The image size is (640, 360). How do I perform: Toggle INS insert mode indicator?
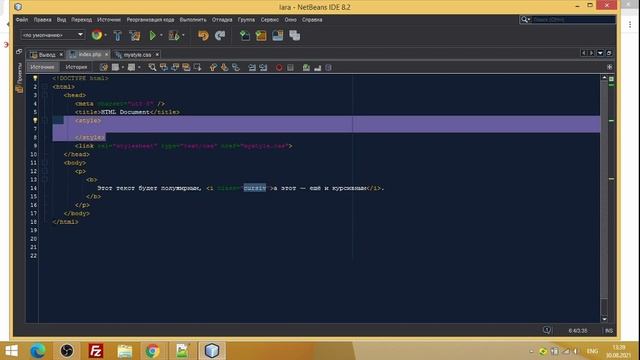[x=609, y=331]
